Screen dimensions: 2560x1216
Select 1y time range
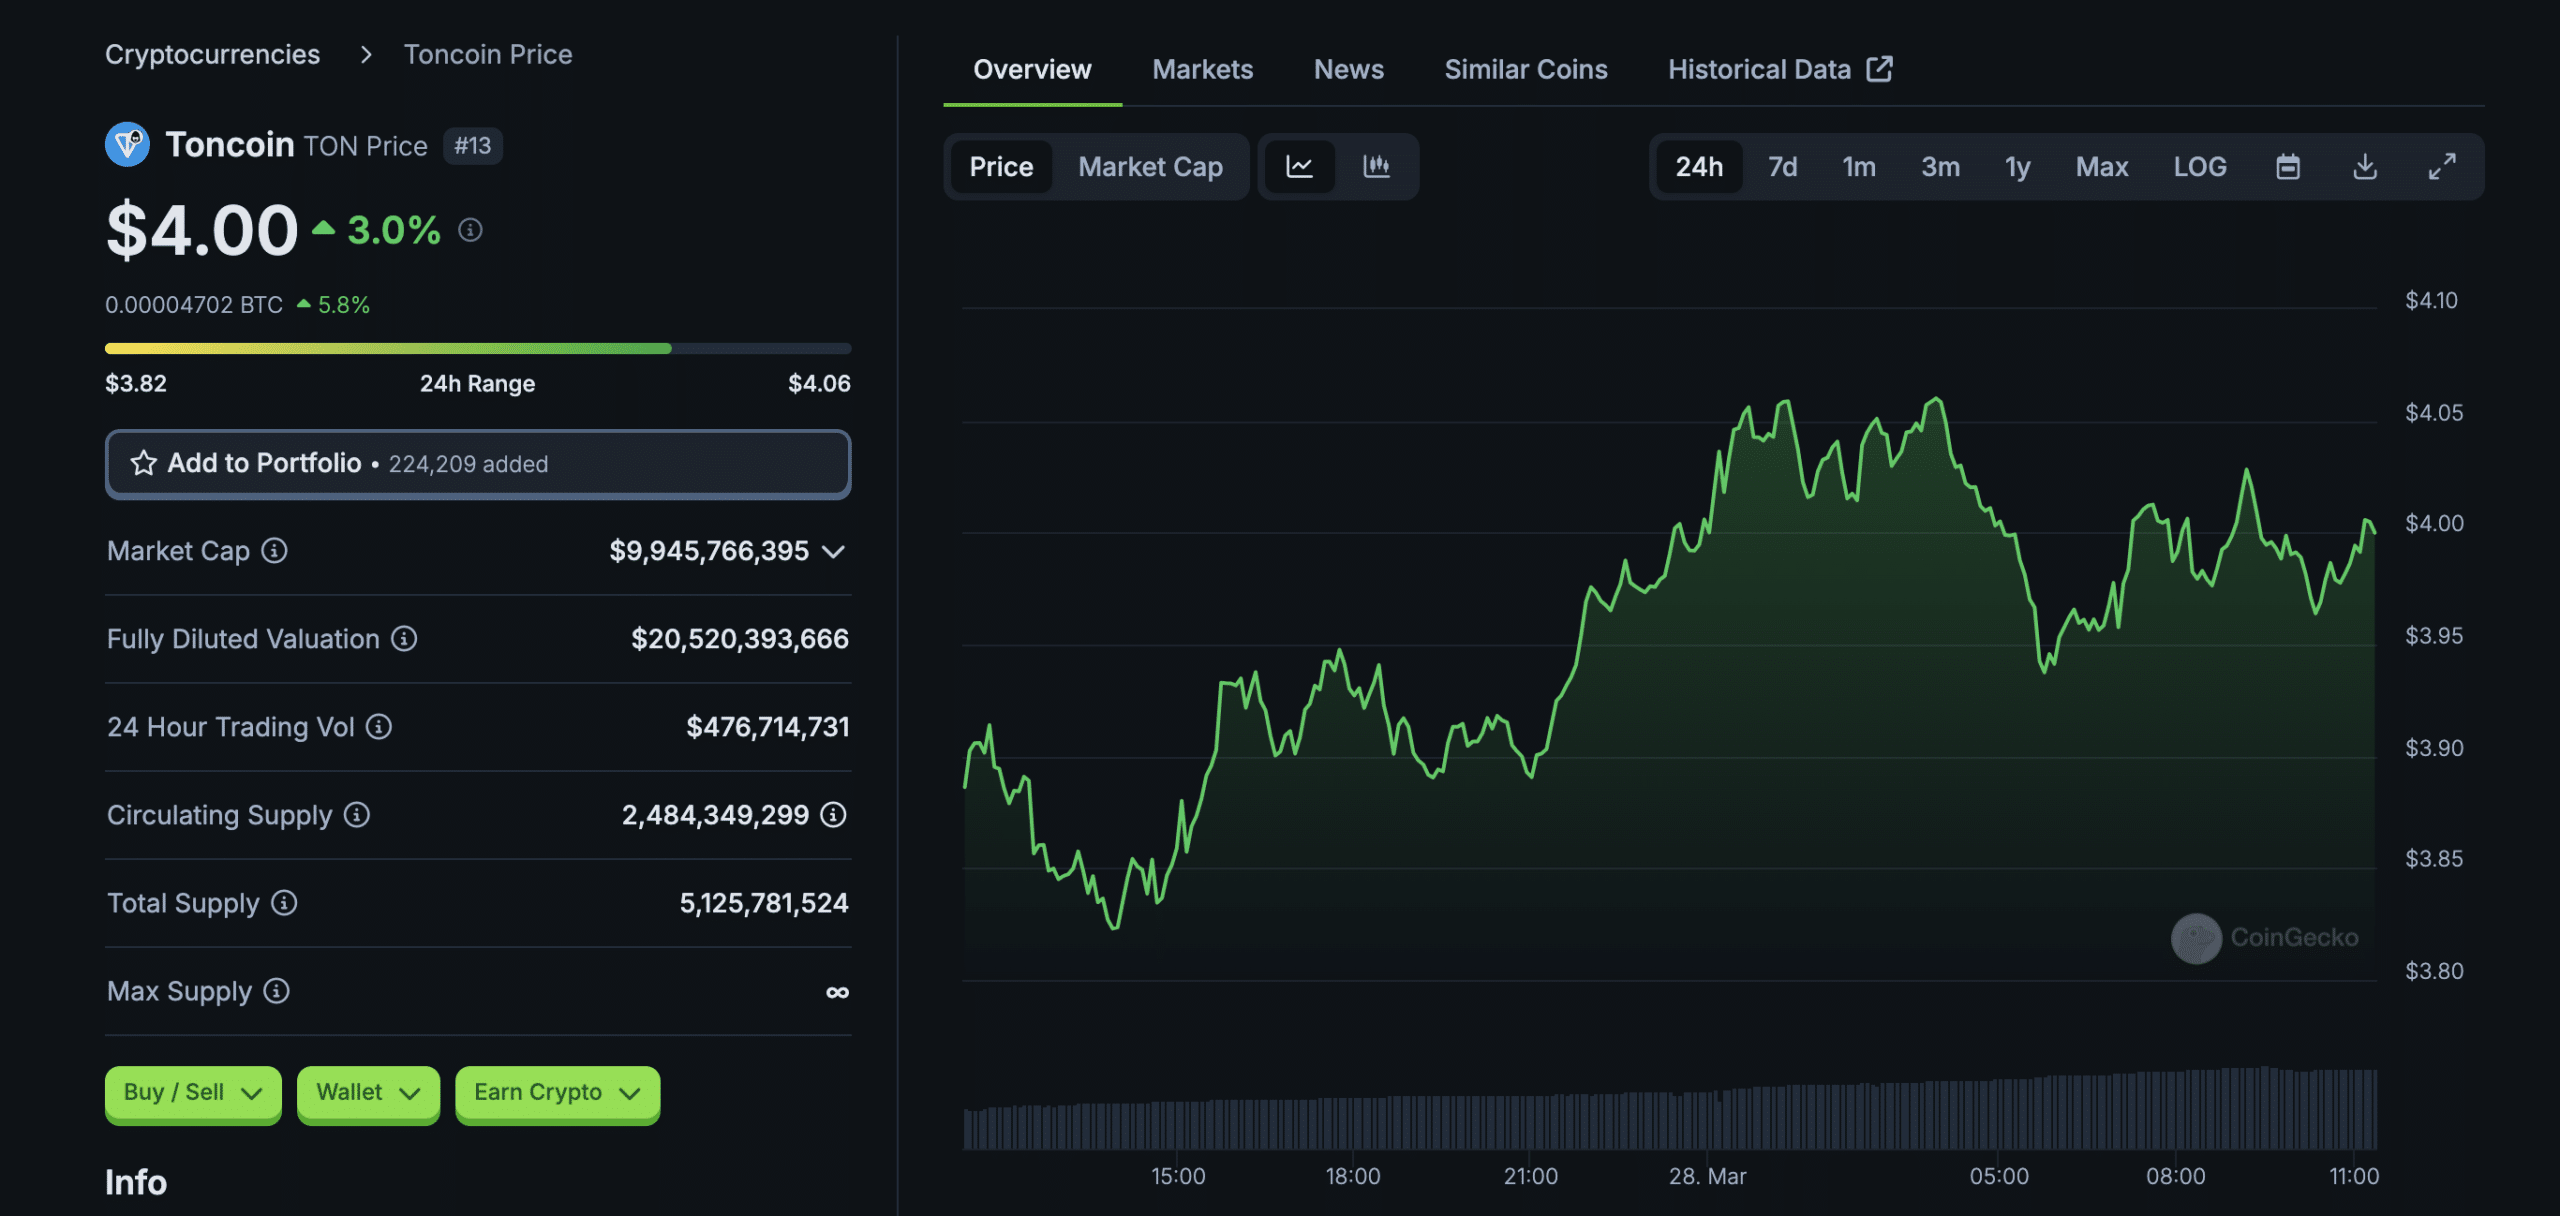pos(2017,166)
